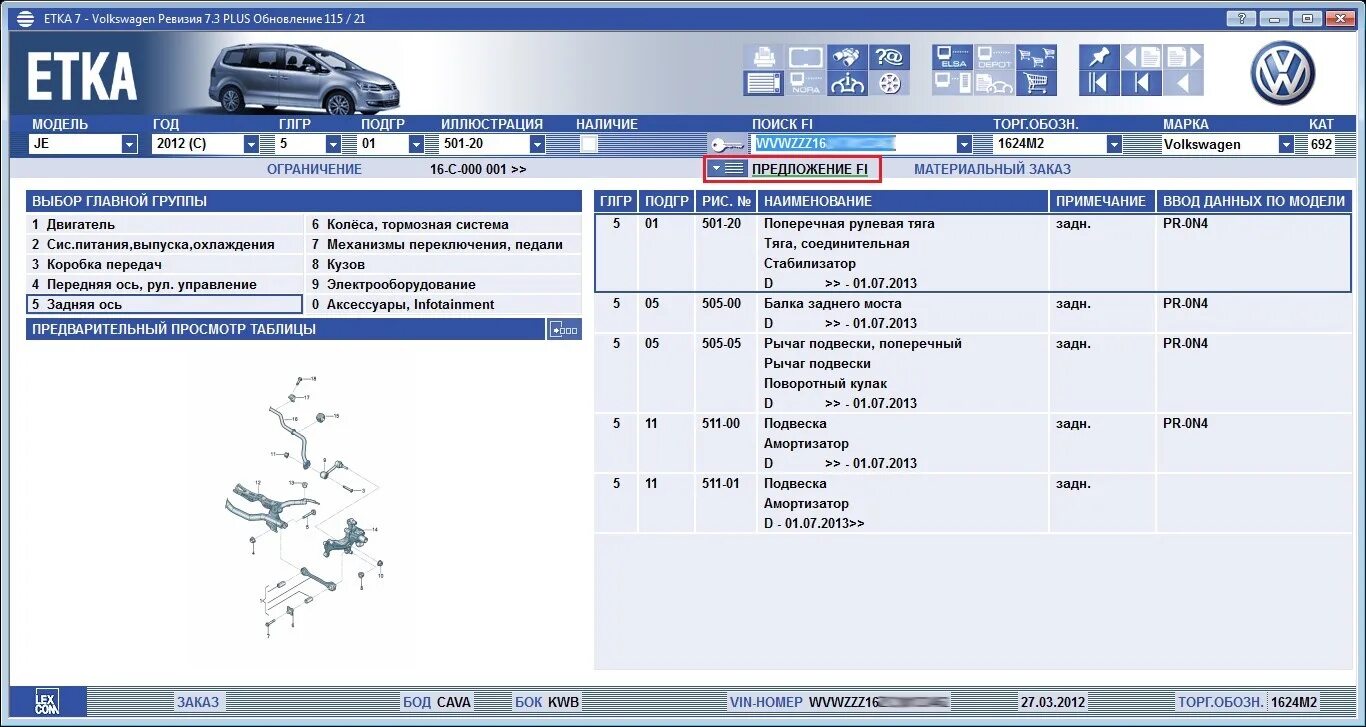The height and width of the screenshot is (727, 1366).
Task: Open МАТЕРИАЛЬНЫЙ ЗАКАЗ
Action: click(x=992, y=170)
